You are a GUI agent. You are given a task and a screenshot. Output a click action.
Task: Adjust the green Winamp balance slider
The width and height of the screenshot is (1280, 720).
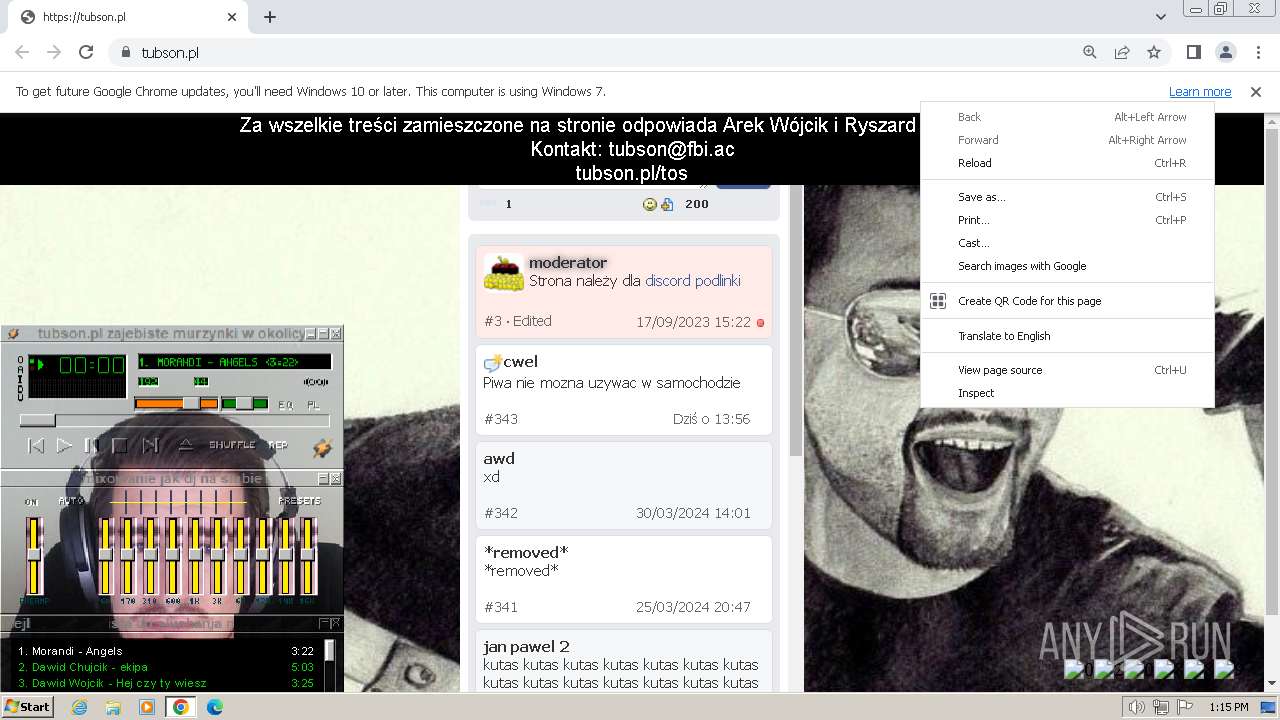coord(245,403)
